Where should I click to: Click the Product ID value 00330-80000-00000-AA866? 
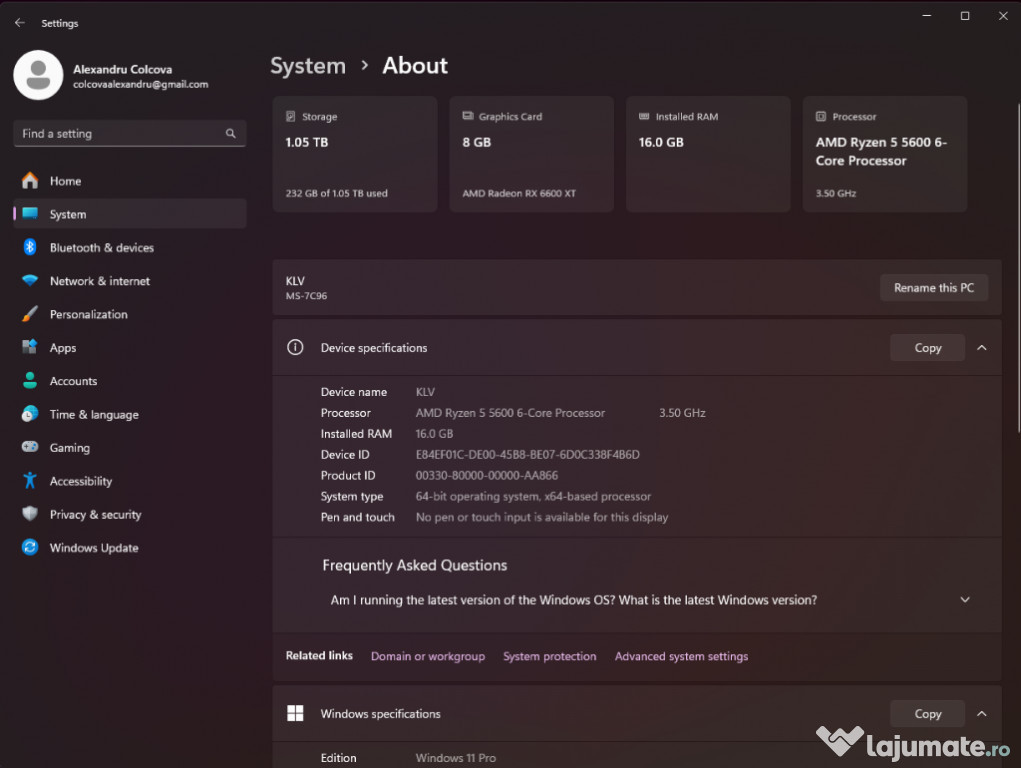486,475
